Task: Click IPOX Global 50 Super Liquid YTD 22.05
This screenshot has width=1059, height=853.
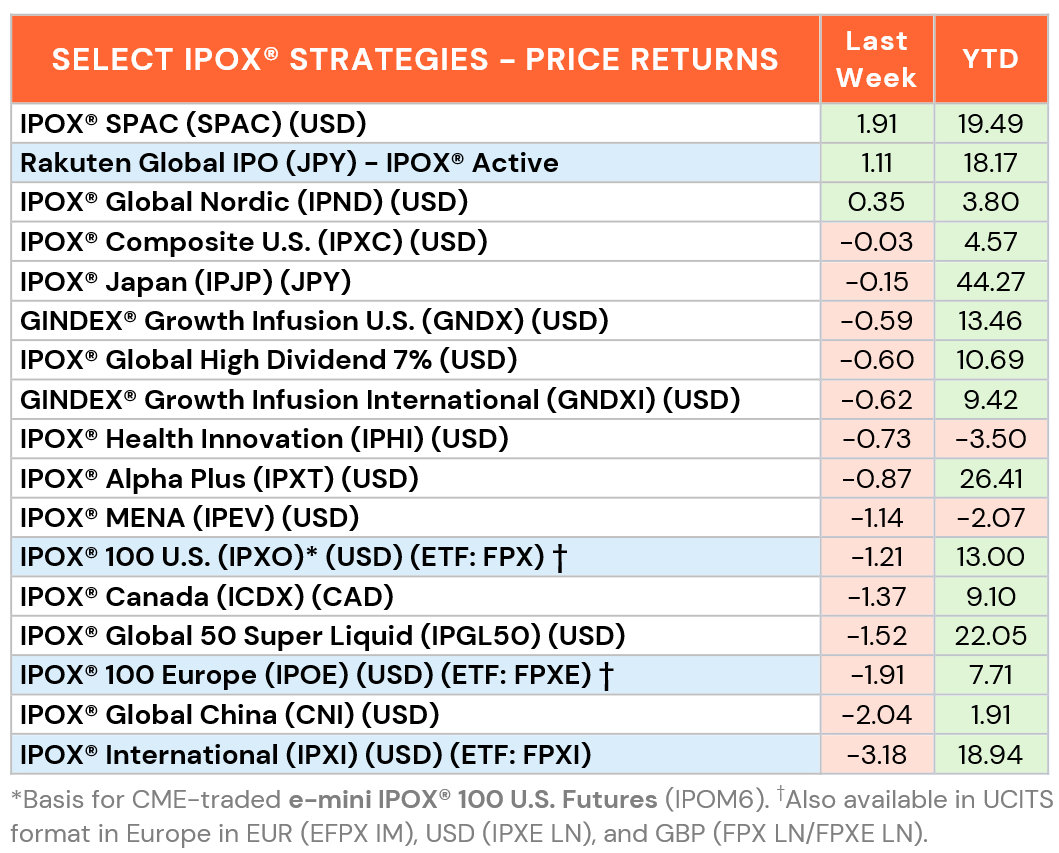Action: 991,636
